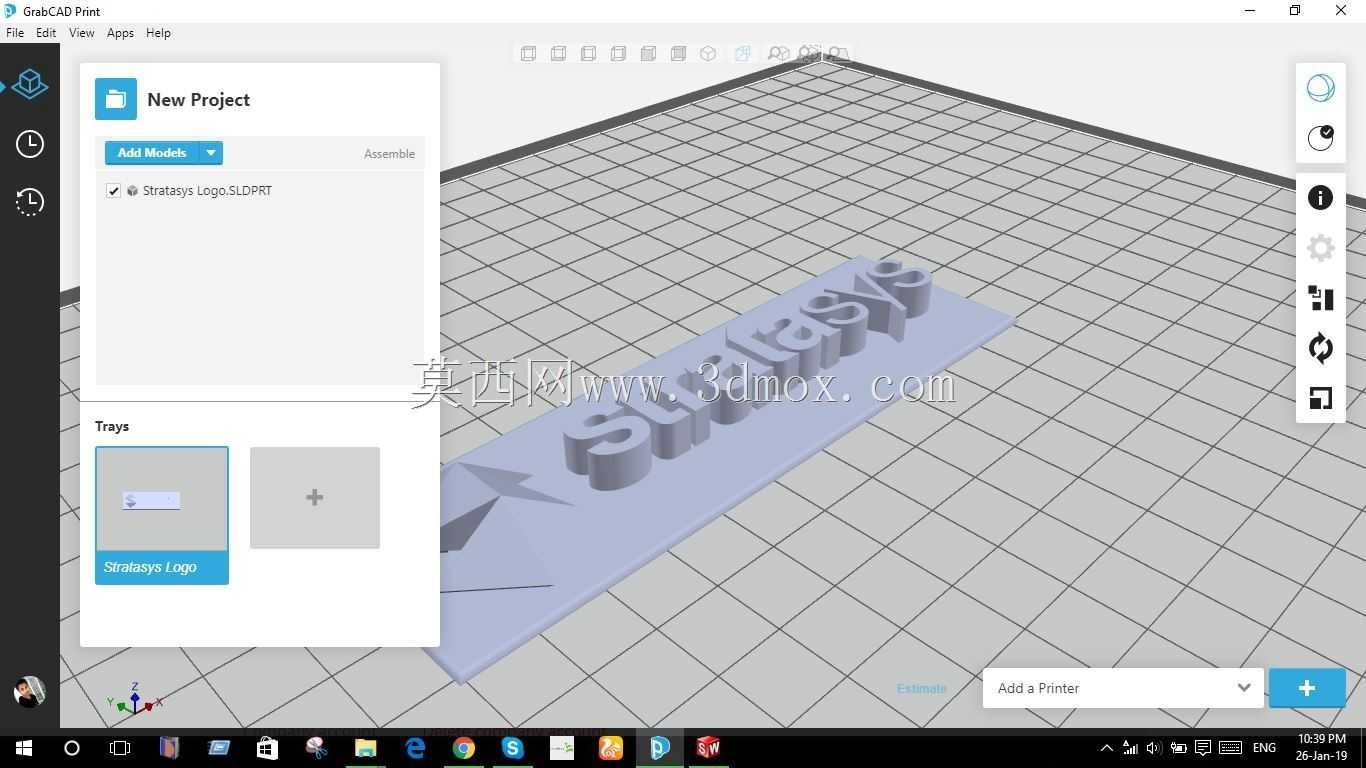The width and height of the screenshot is (1366, 768).
Task: Open the Edit menu
Action: [46, 33]
